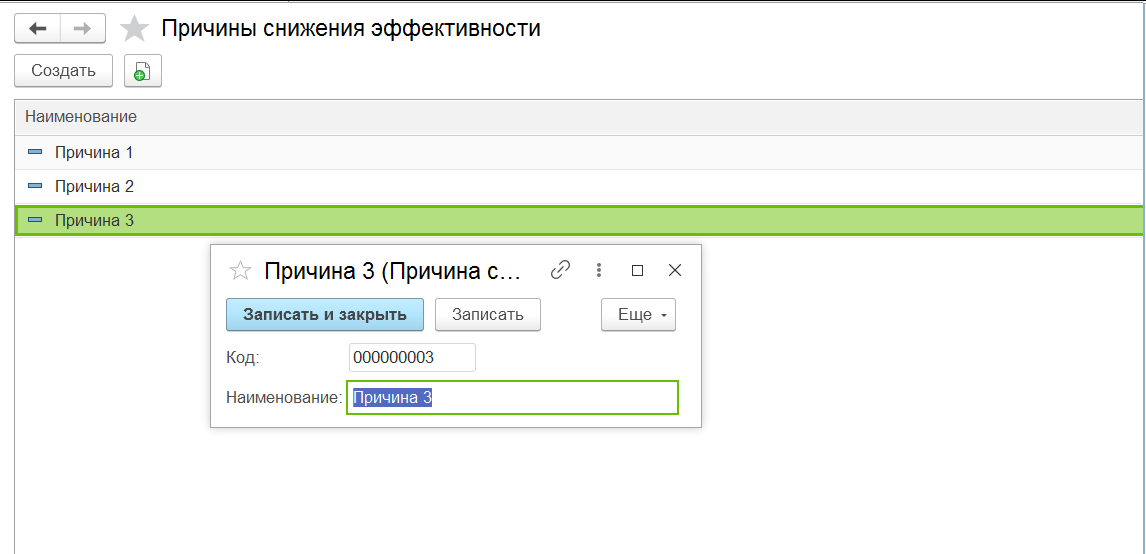The width and height of the screenshot is (1146, 554).
Task: Click the row icon of Причина 1
Action: [35, 153]
